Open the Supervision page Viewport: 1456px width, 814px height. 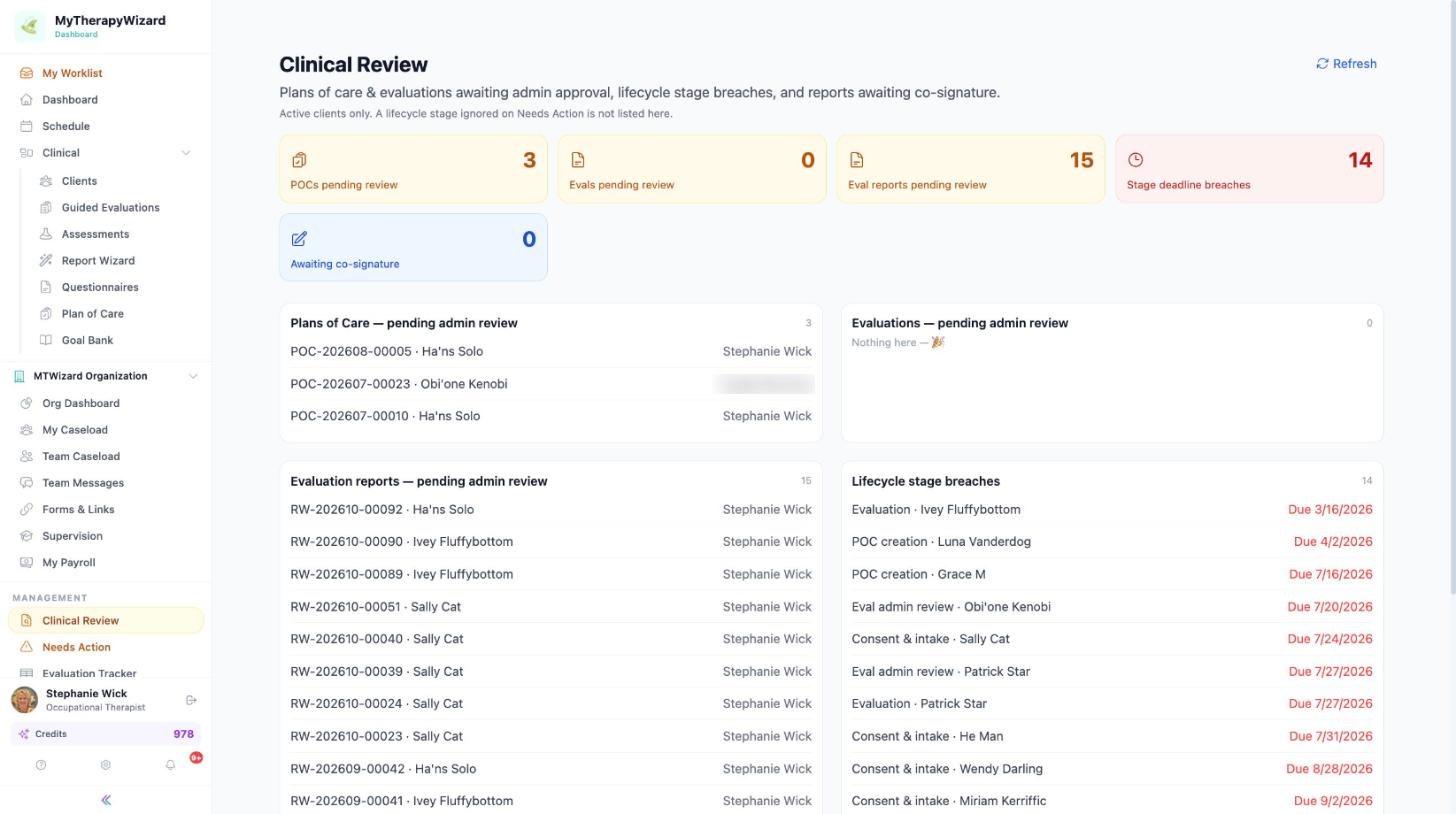coord(106,536)
